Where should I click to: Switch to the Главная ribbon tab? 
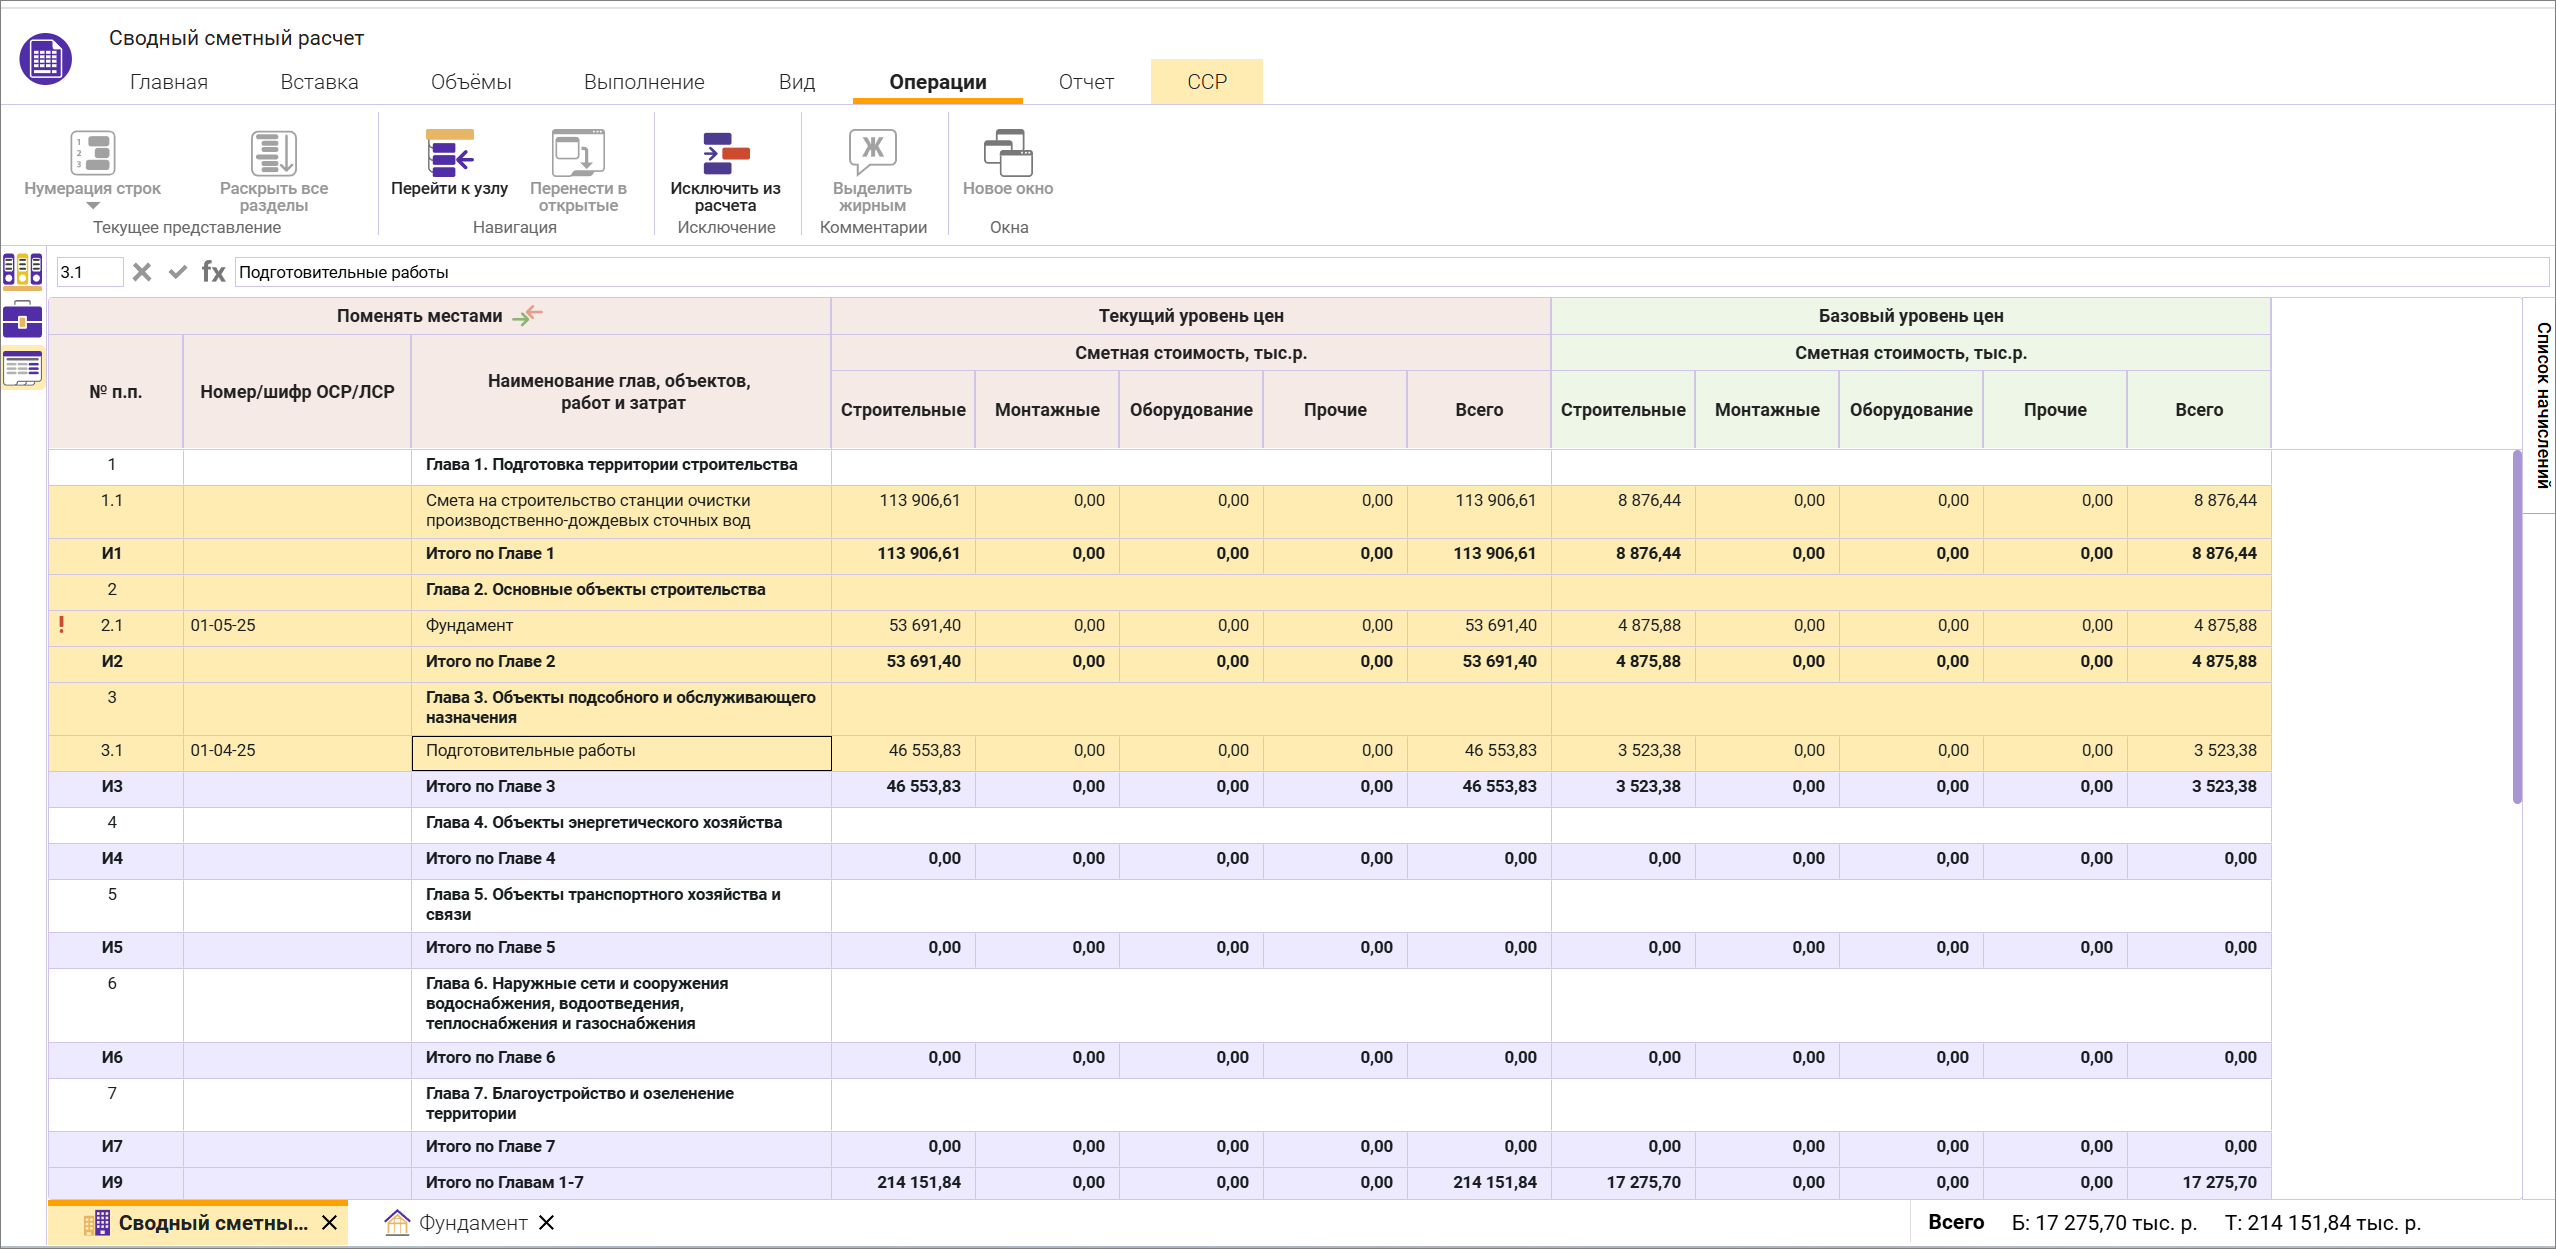168,82
